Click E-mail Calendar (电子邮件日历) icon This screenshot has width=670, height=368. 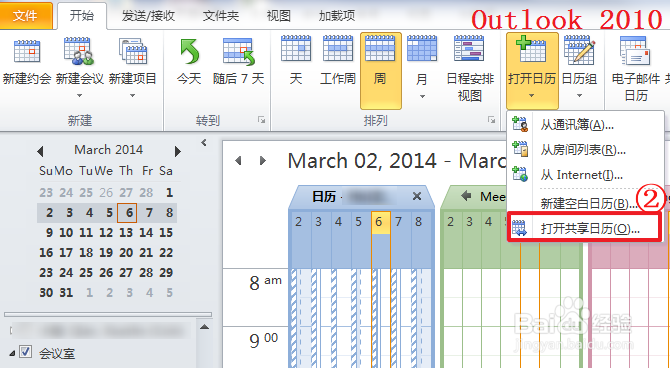click(635, 50)
